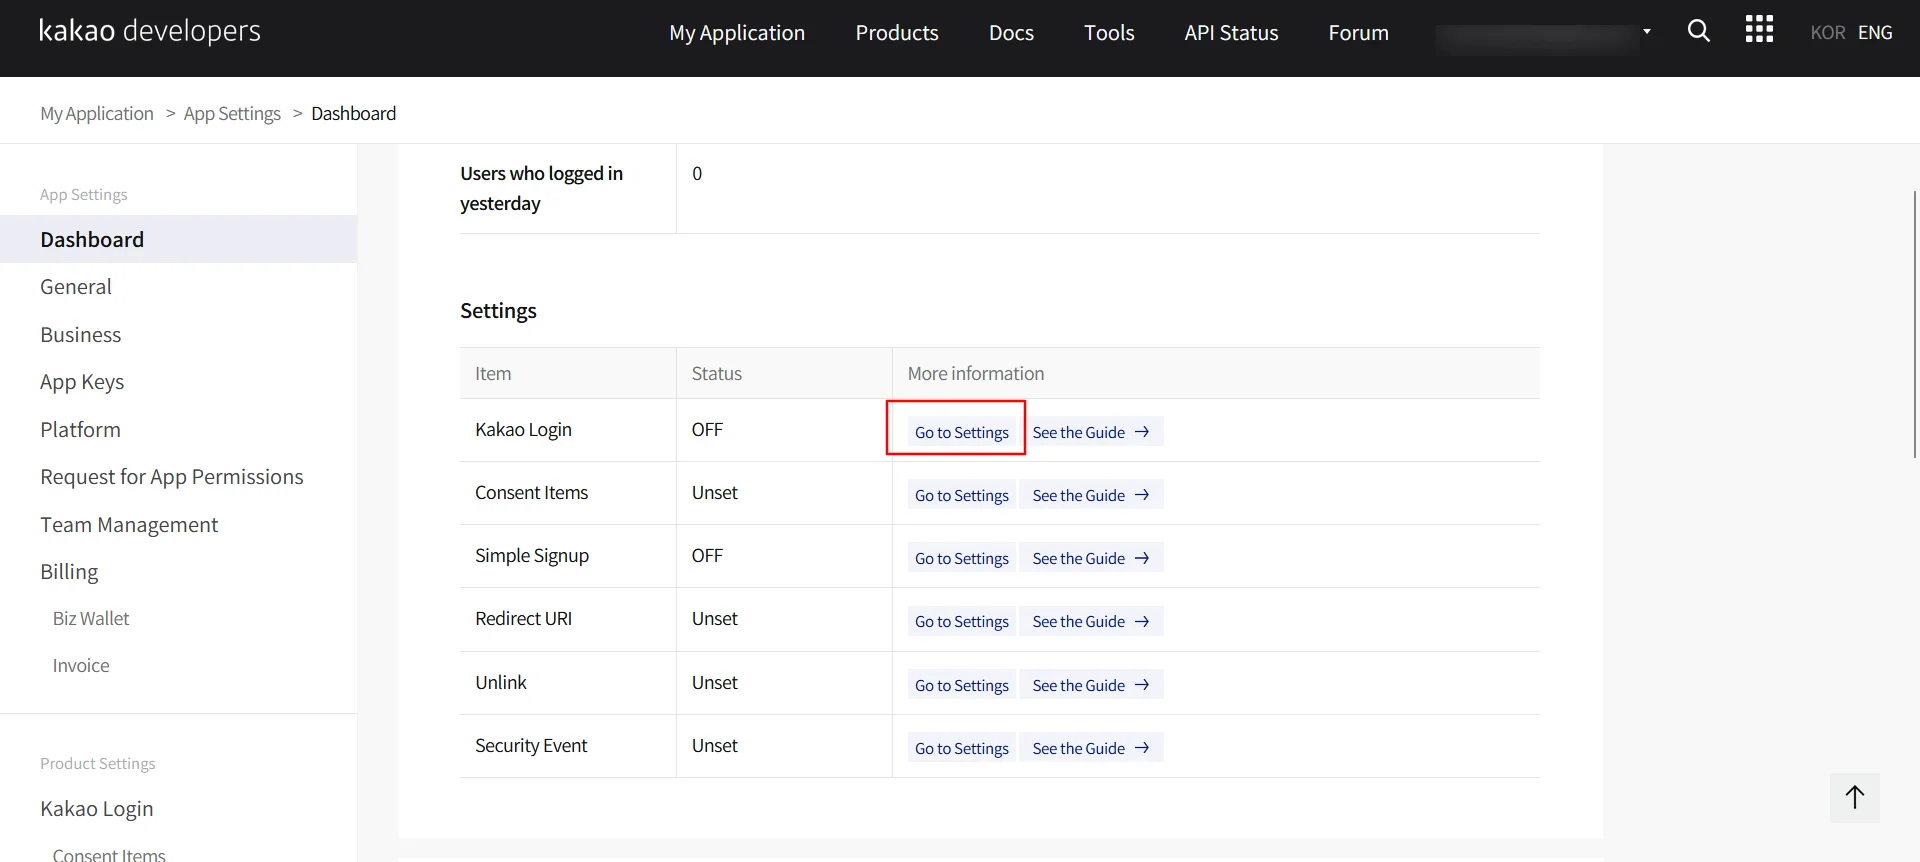Screen dimensions: 1920x862
Task: Go to Settings for Unlink
Action: 962,685
